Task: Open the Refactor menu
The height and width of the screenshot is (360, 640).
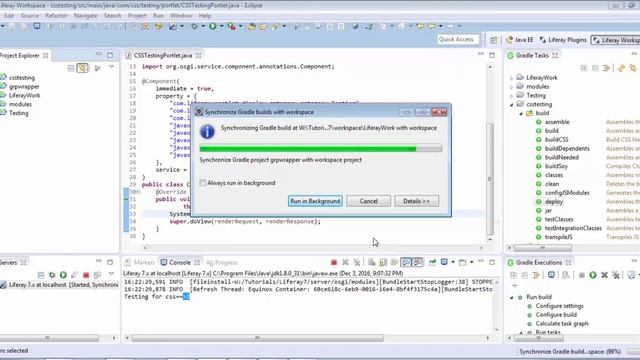Action: click(x=56, y=16)
